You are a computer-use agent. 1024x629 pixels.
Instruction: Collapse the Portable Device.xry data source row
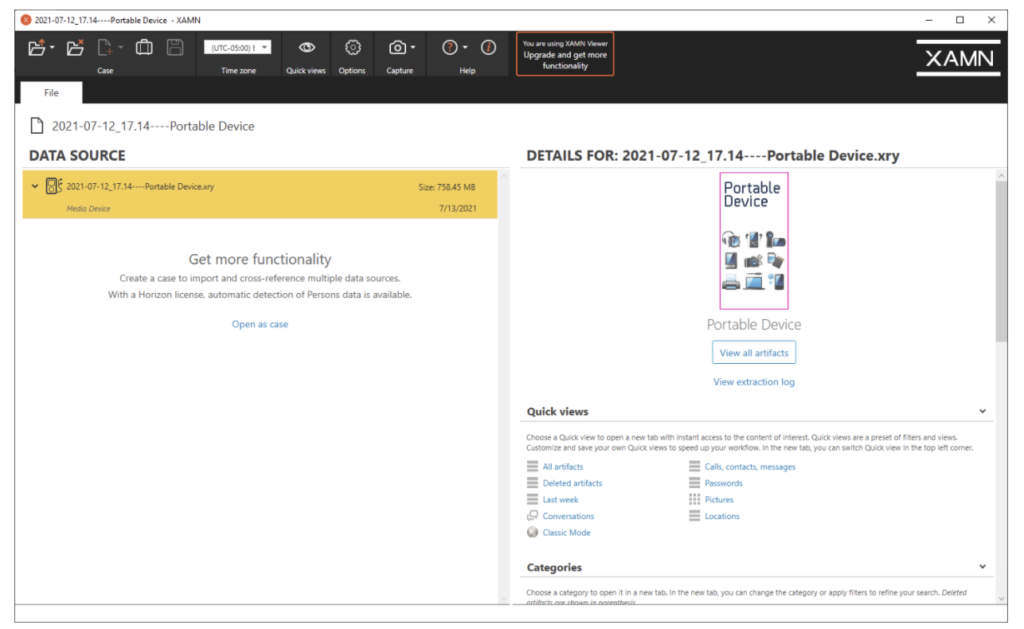click(35, 186)
